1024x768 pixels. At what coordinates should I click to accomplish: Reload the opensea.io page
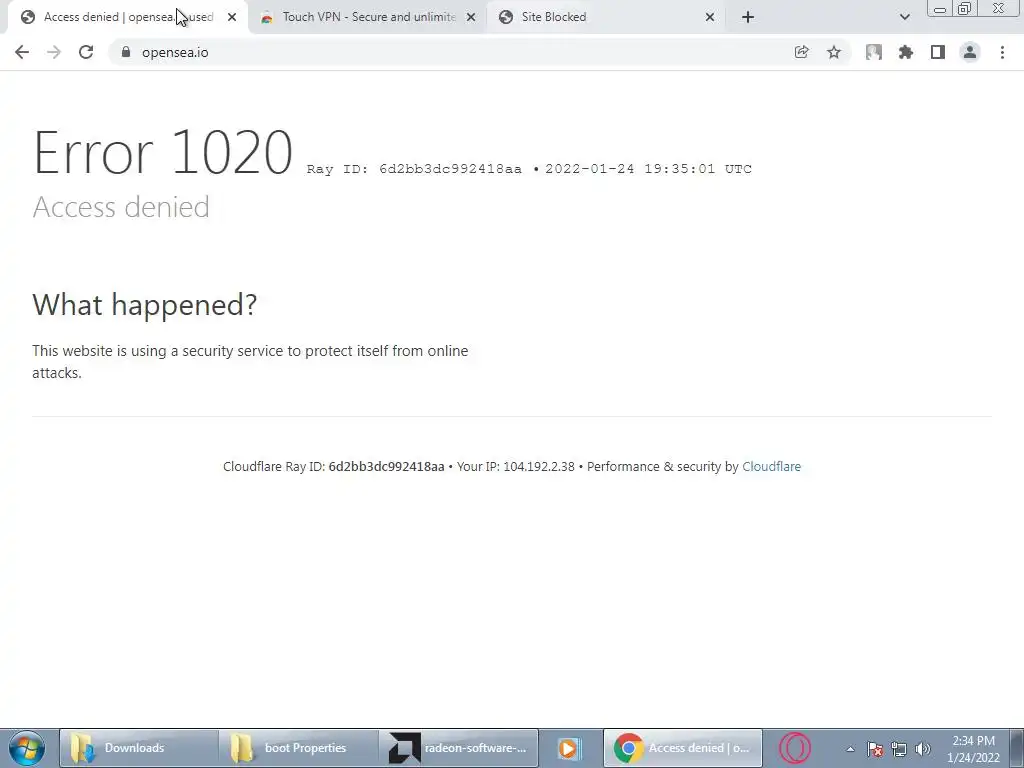click(86, 52)
